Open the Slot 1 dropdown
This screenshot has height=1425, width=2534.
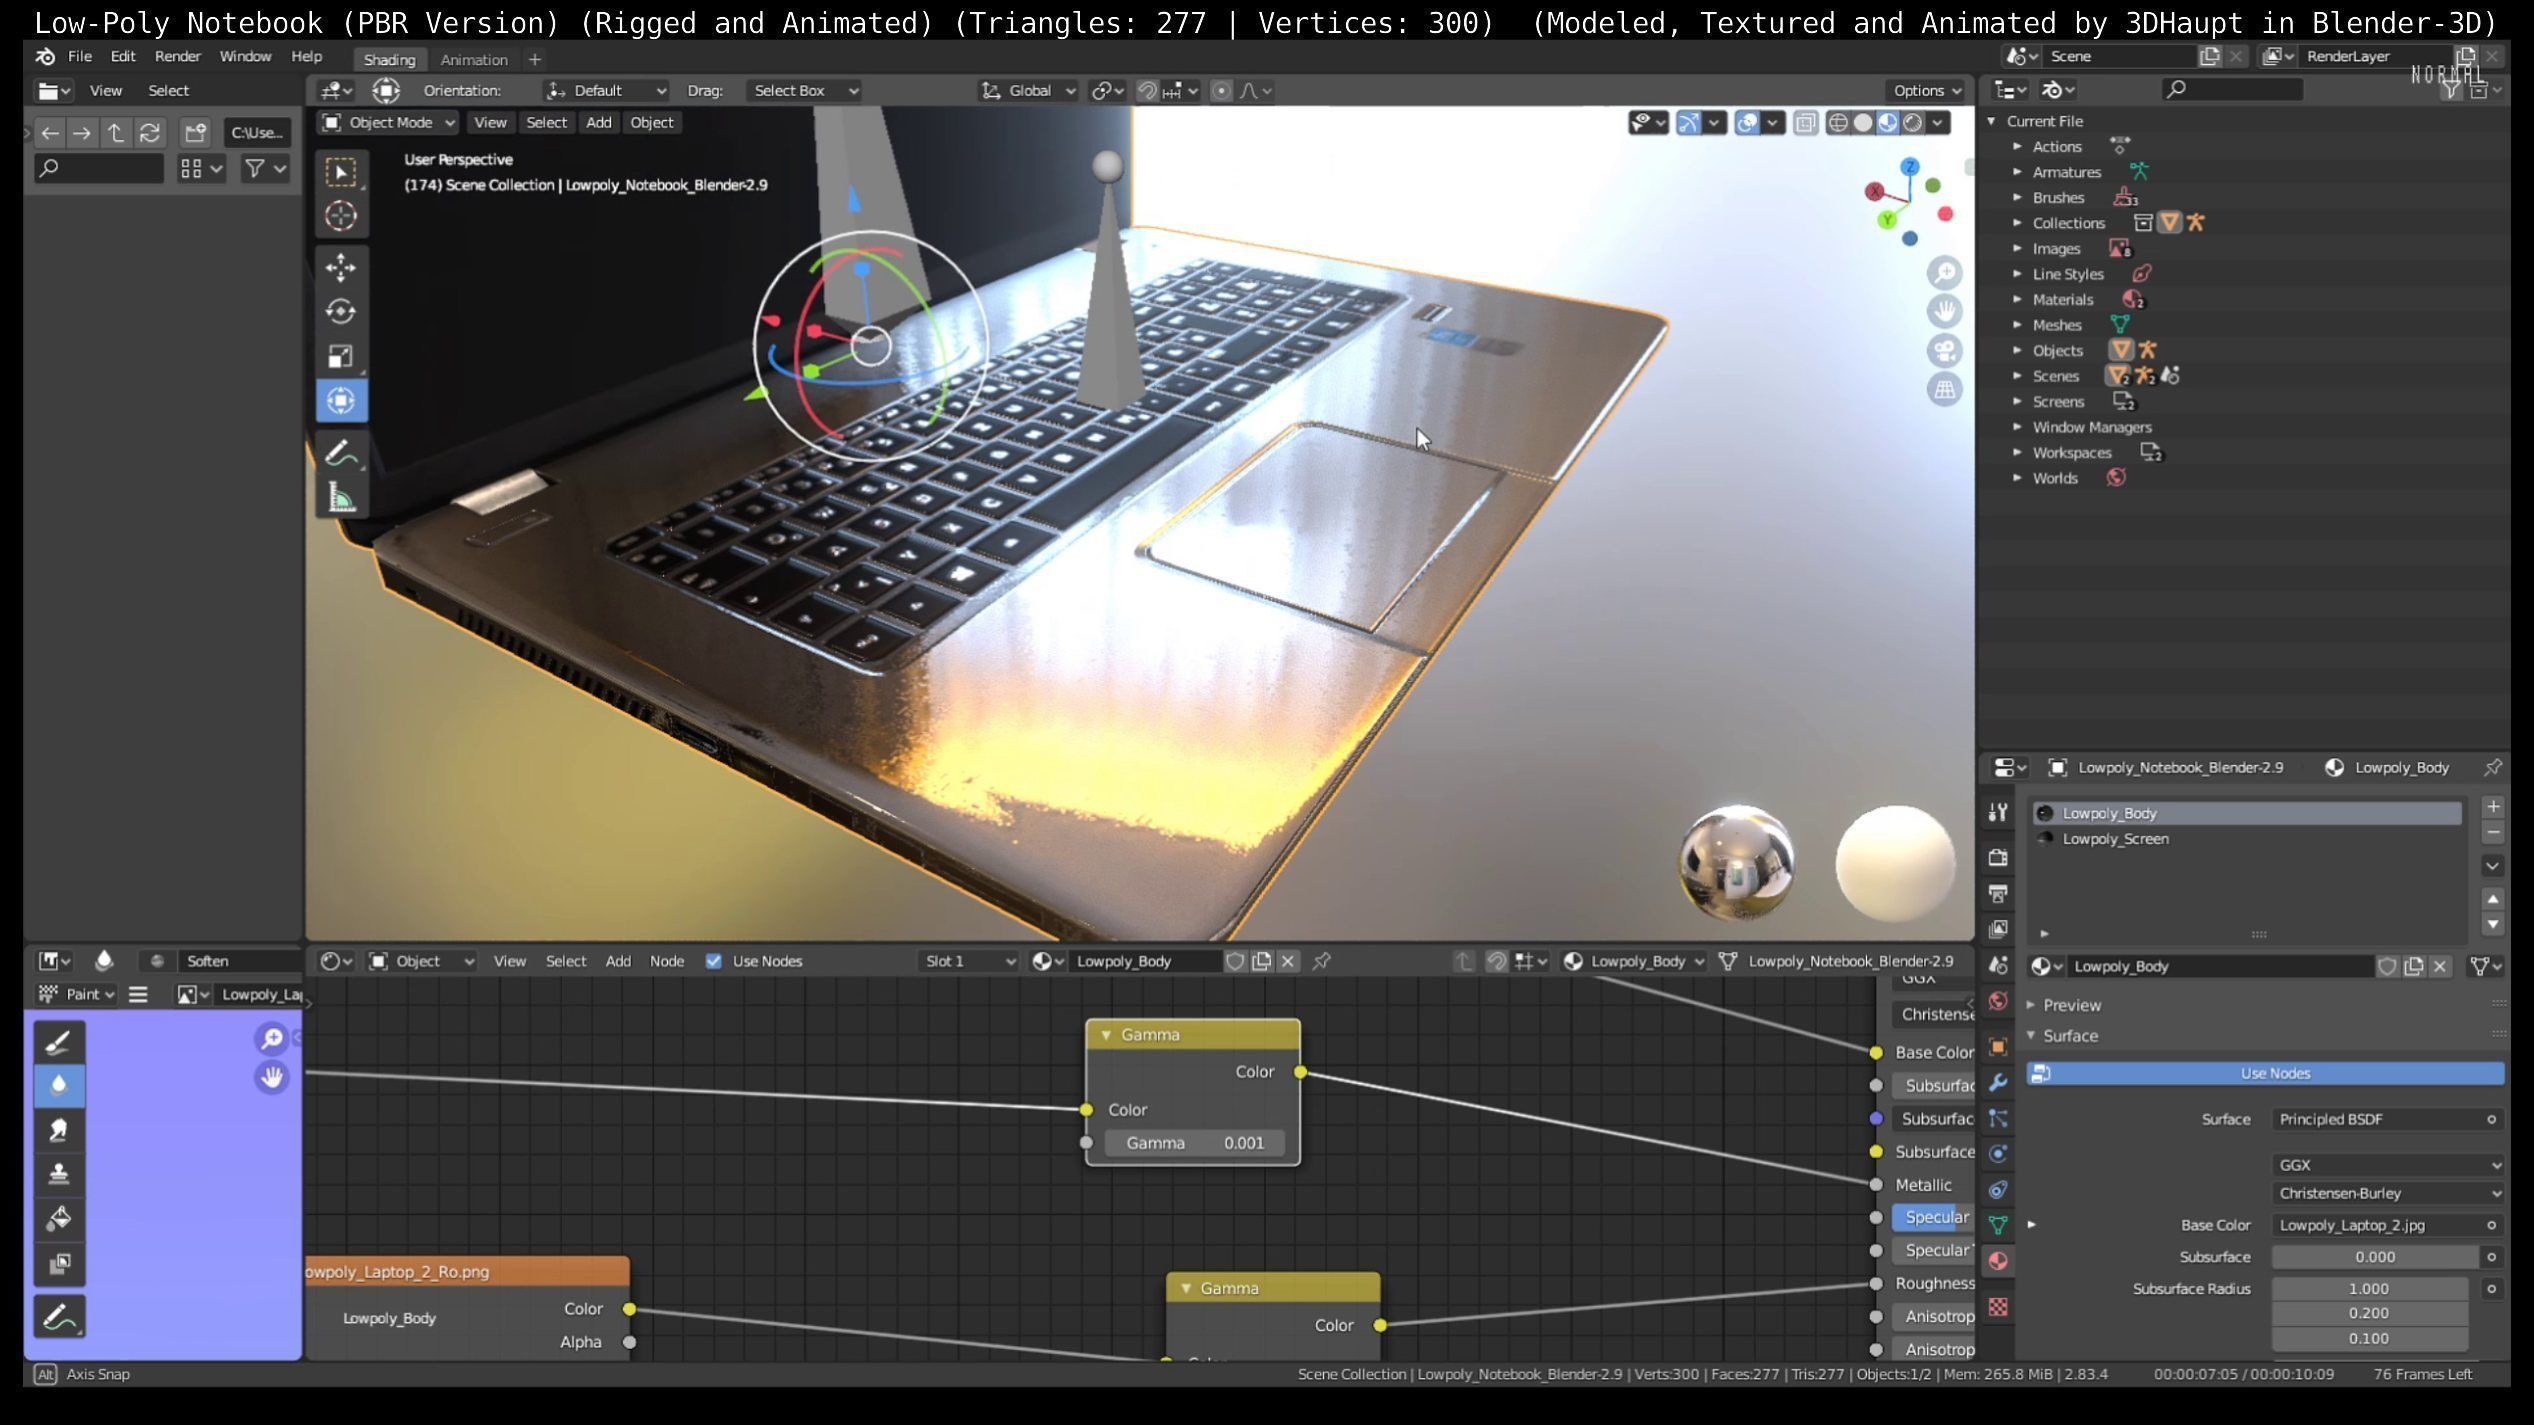967,961
